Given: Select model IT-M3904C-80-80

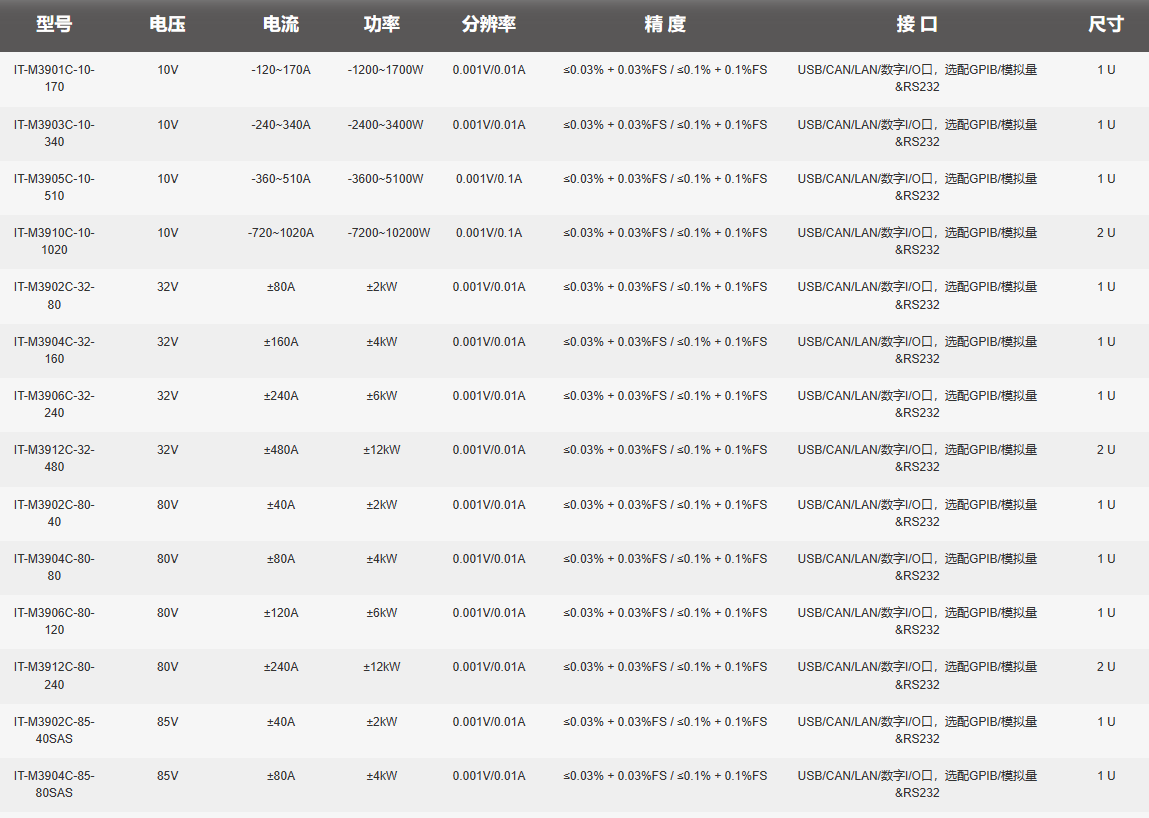Looking at the screenshot, I should [54, 567].
